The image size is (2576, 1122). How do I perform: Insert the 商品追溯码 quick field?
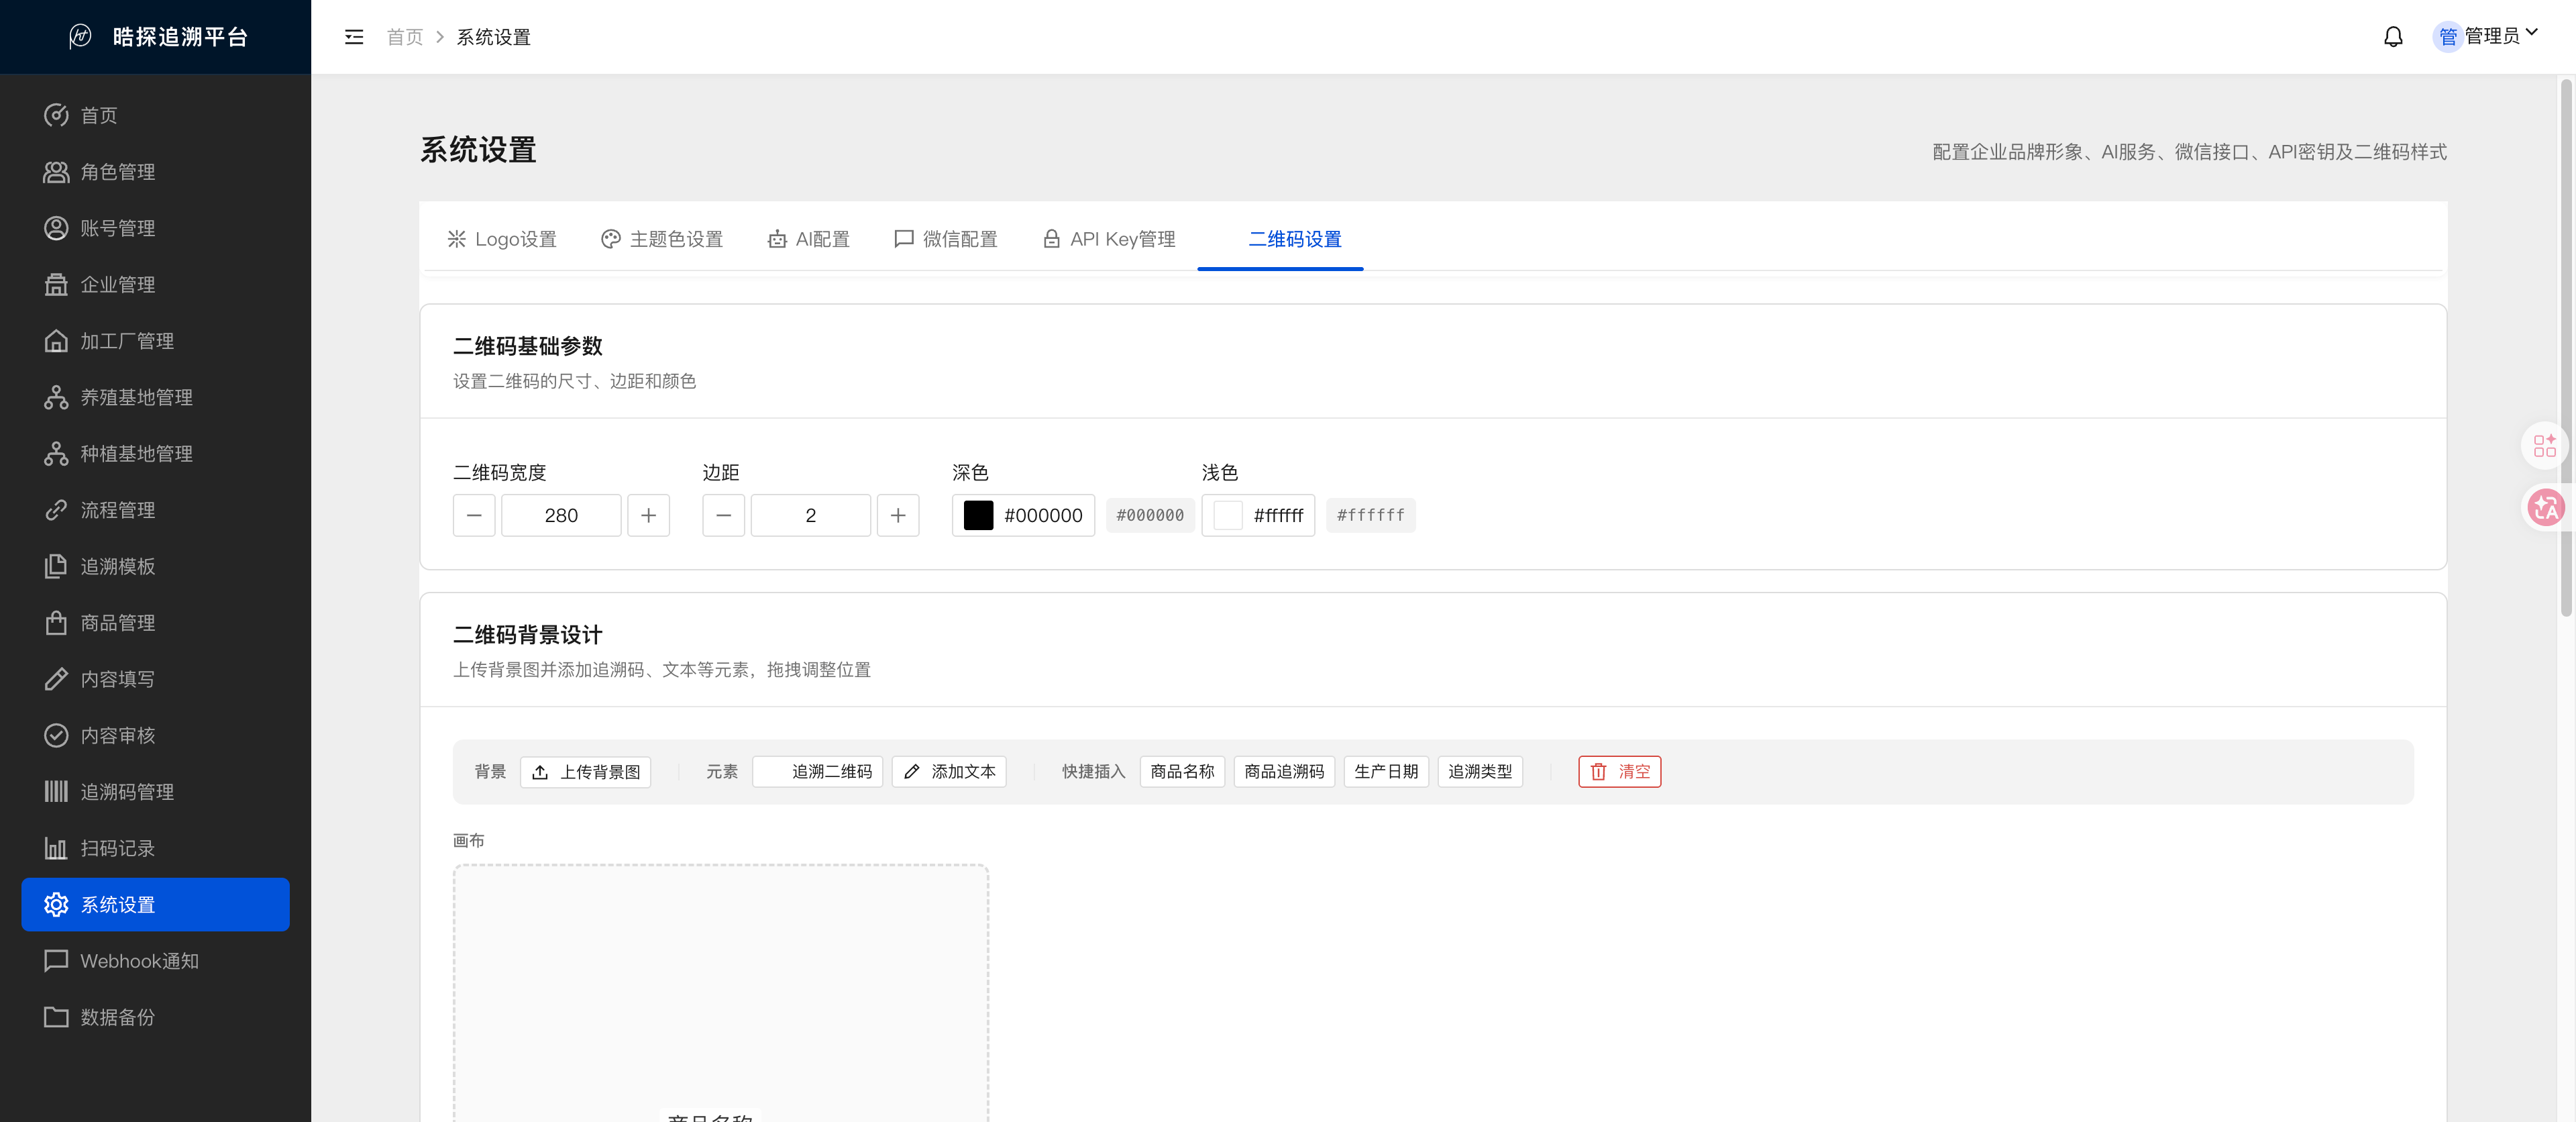1284,772
